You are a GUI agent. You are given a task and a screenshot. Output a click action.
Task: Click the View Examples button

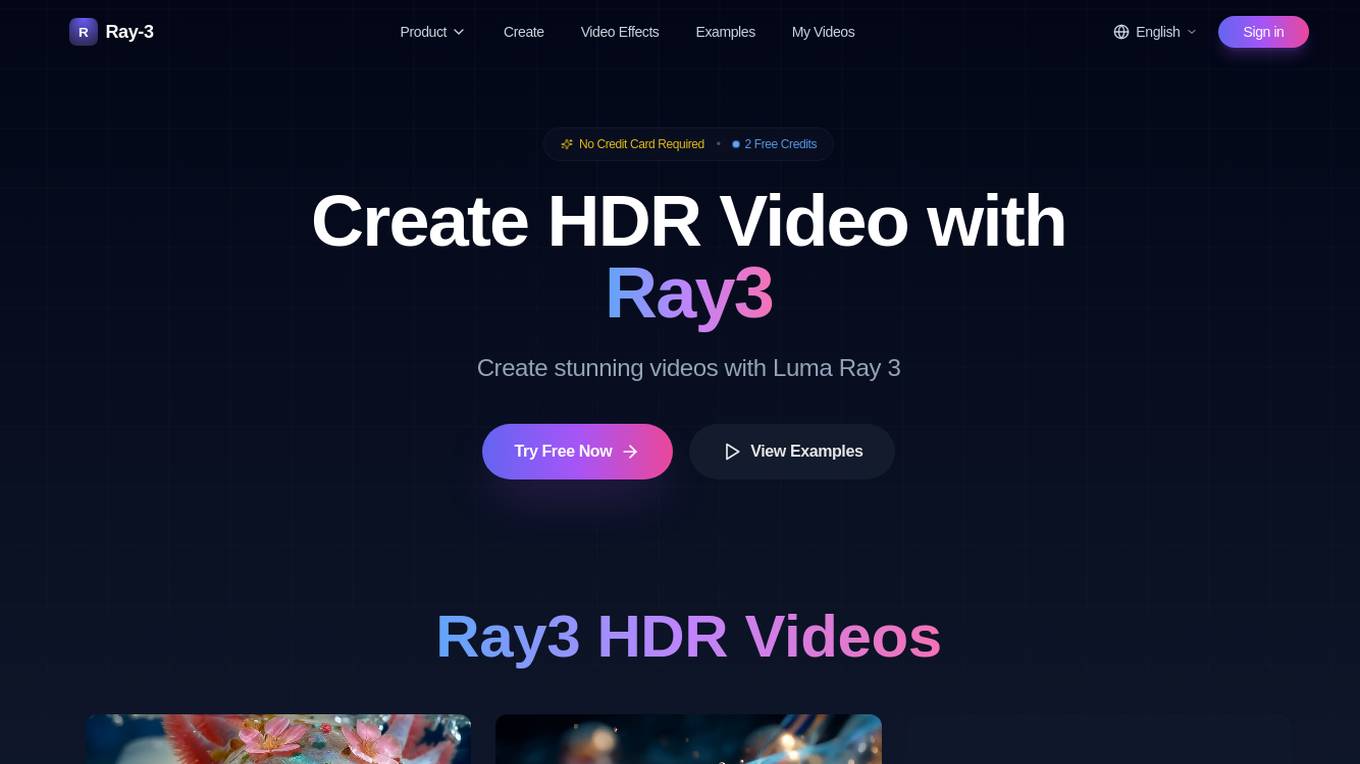(792, 451)
